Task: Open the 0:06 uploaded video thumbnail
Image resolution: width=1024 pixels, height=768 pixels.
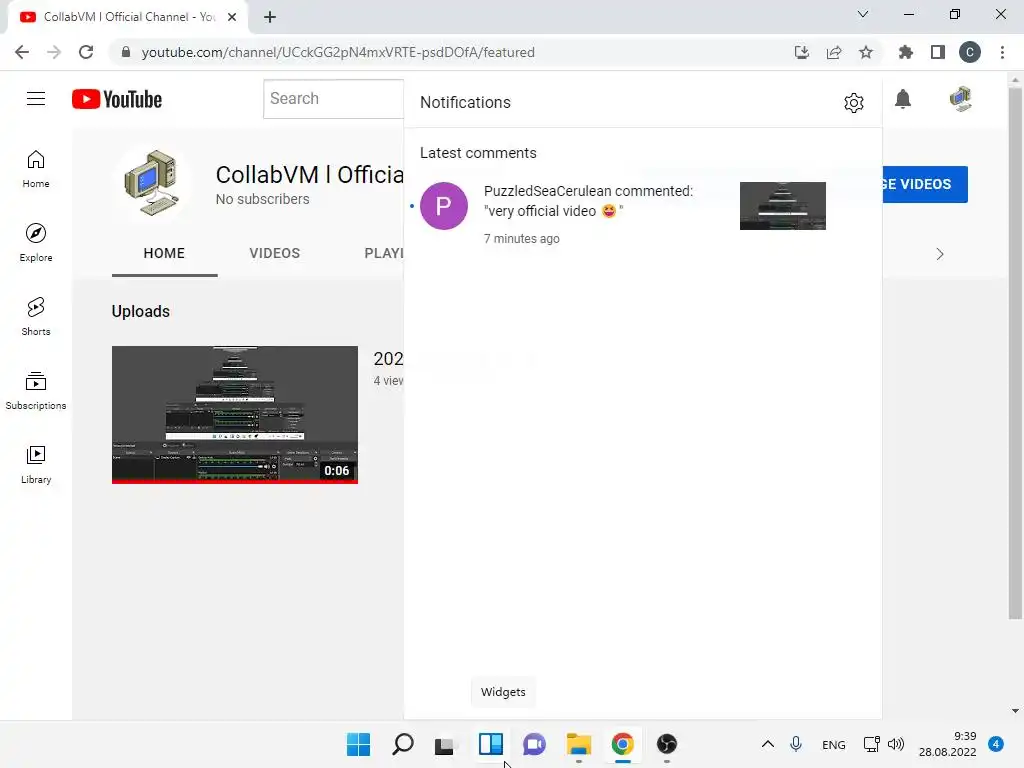Action: (x=234, y=415)
